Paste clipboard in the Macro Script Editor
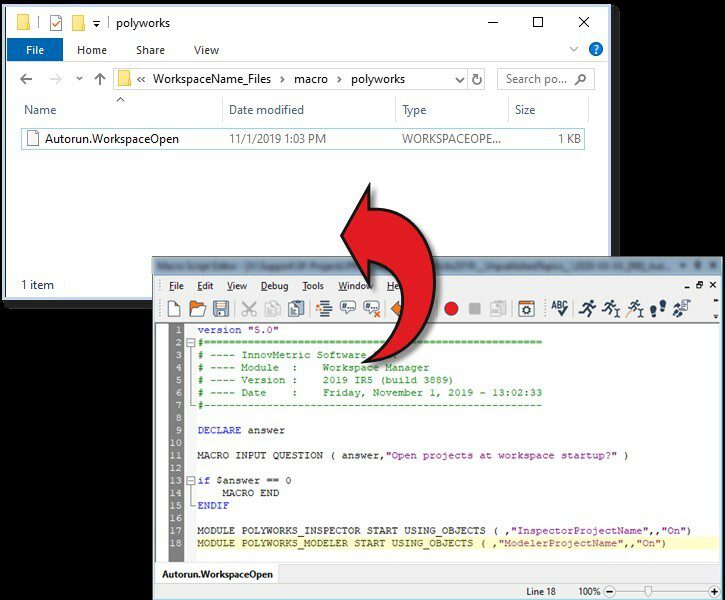 296,309
